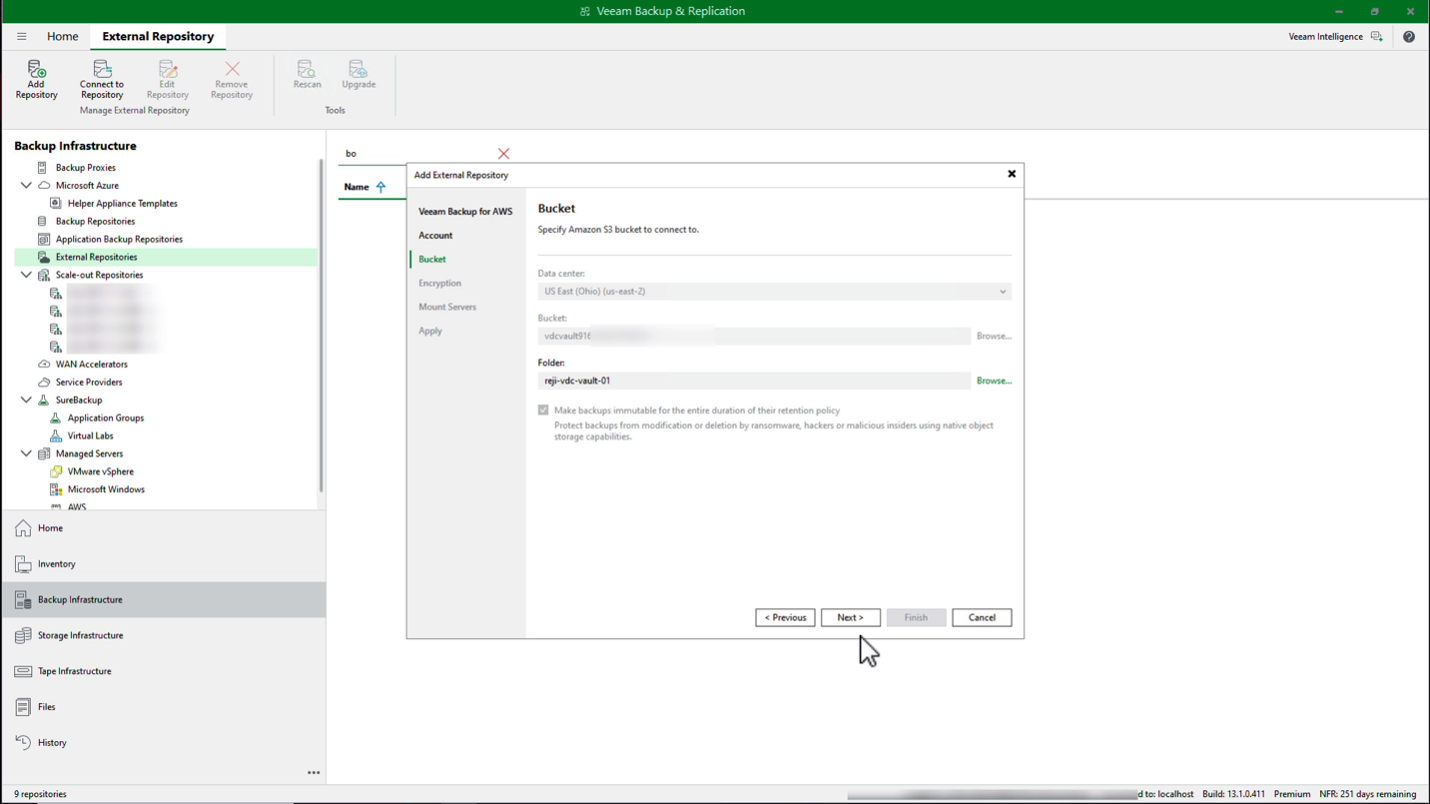This screenshot has height=804, width=1430.
Task: Select Application Groups under SureBackup
Action: pyautogui.click(x=105, y=418)
